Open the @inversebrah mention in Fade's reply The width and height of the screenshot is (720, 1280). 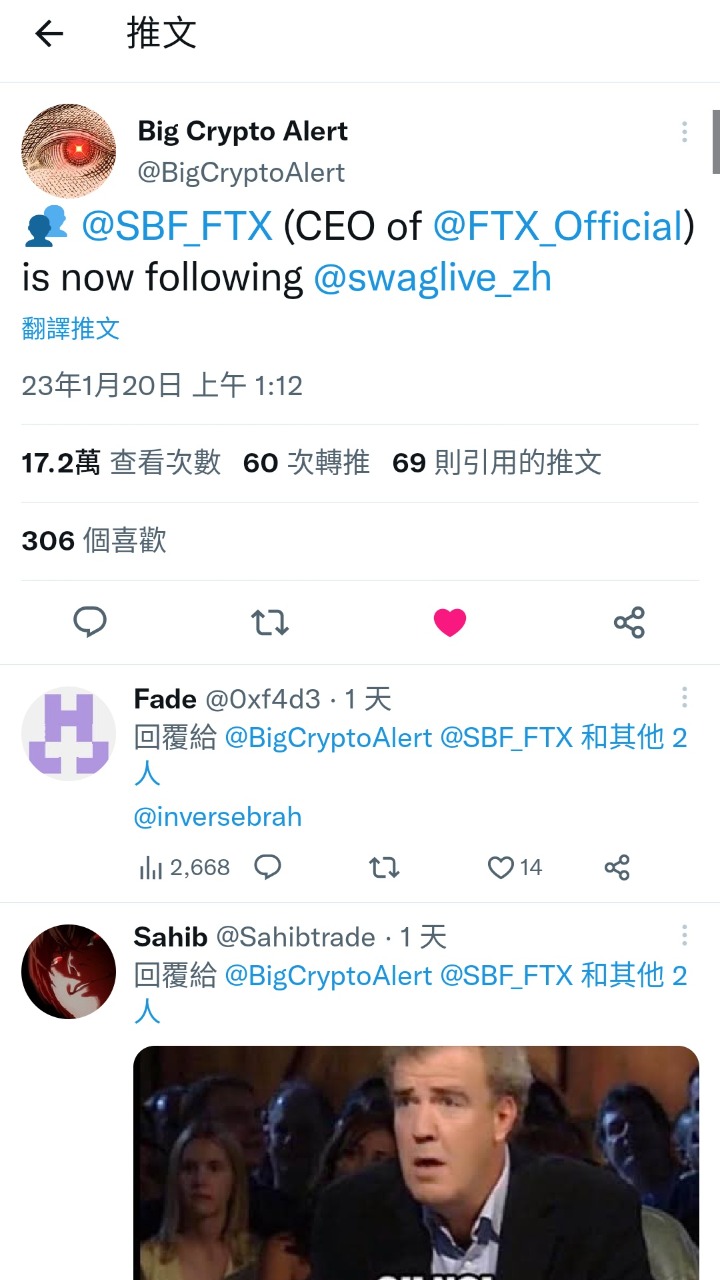click(217, 817)
